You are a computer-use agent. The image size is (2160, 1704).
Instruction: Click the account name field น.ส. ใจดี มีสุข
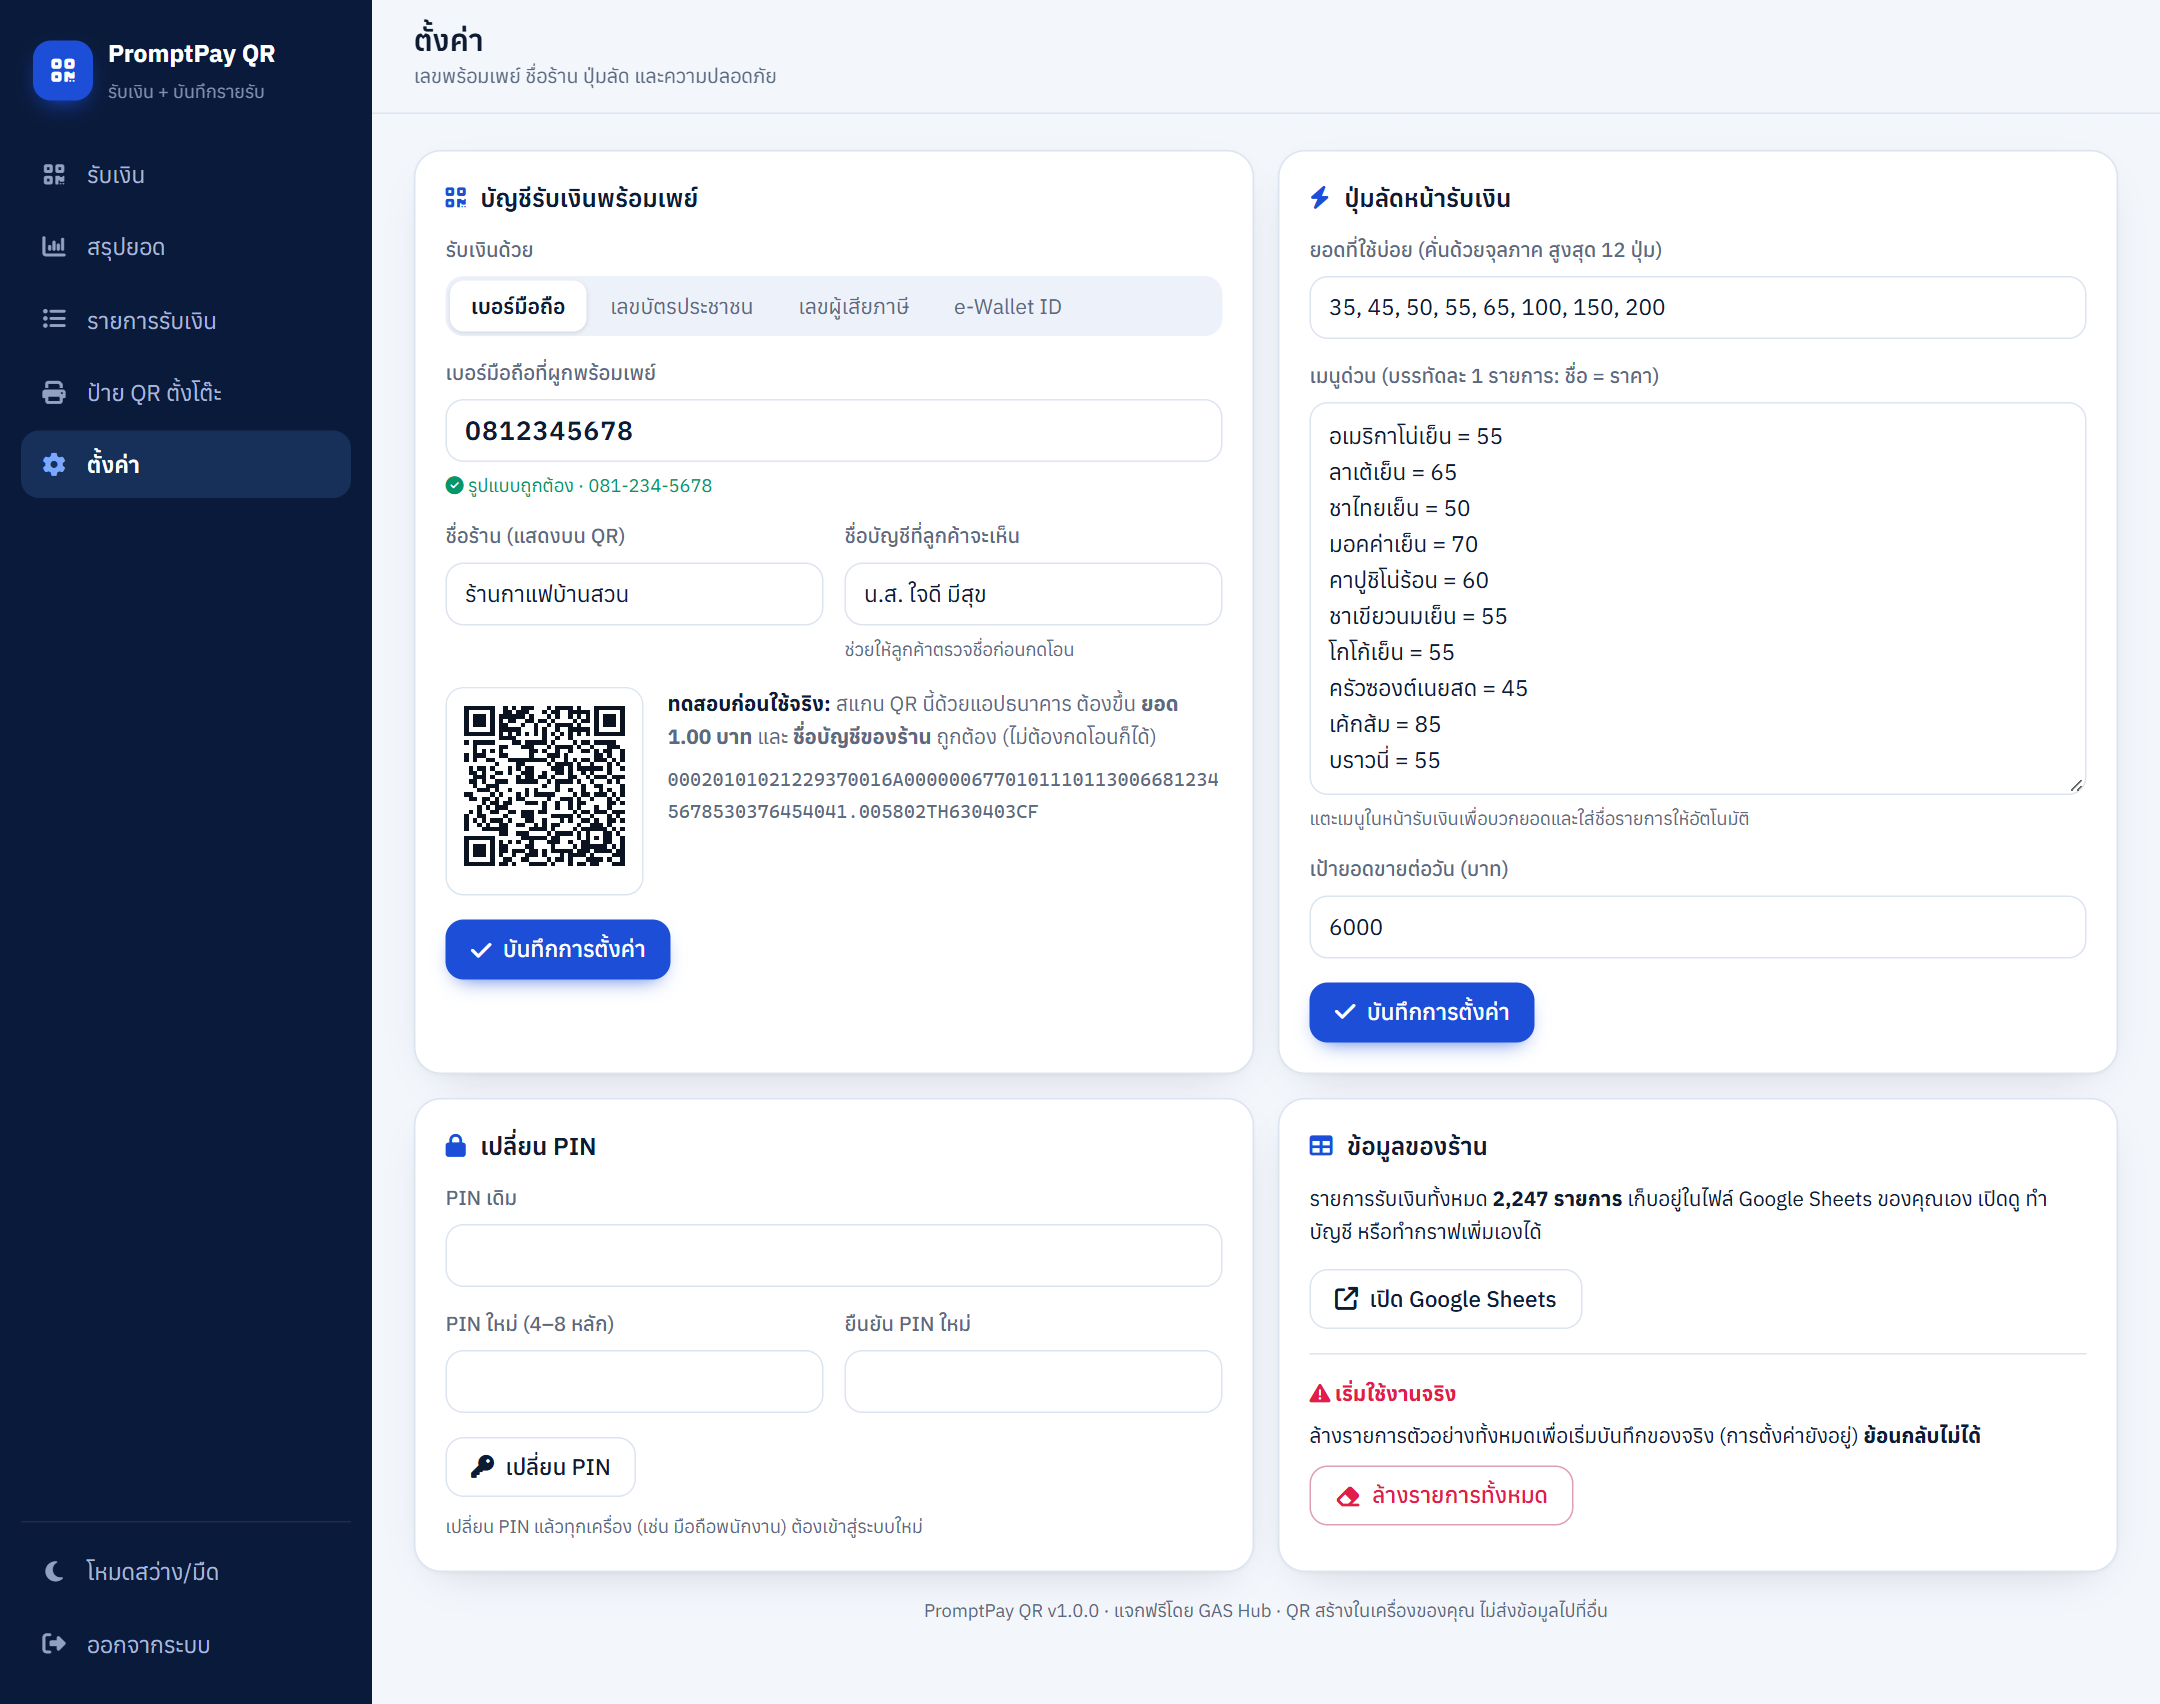[1033, 594]
